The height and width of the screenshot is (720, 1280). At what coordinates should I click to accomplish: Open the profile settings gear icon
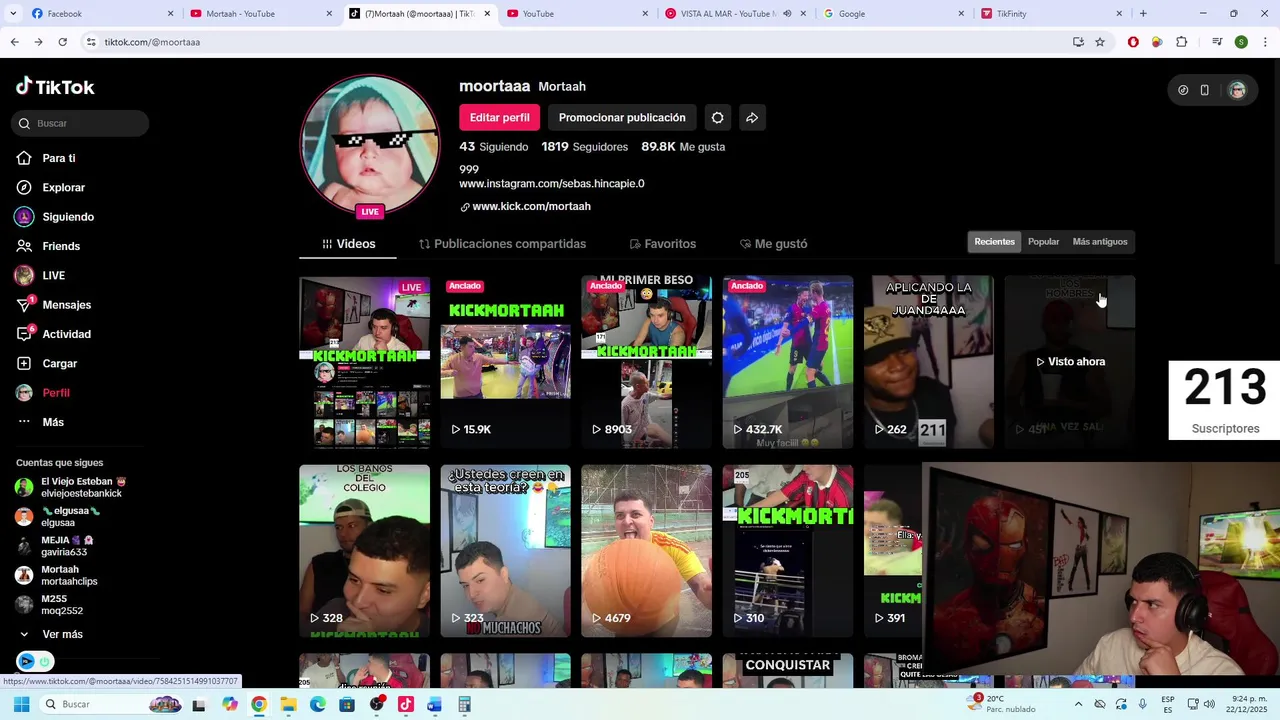tap(717, 117)
